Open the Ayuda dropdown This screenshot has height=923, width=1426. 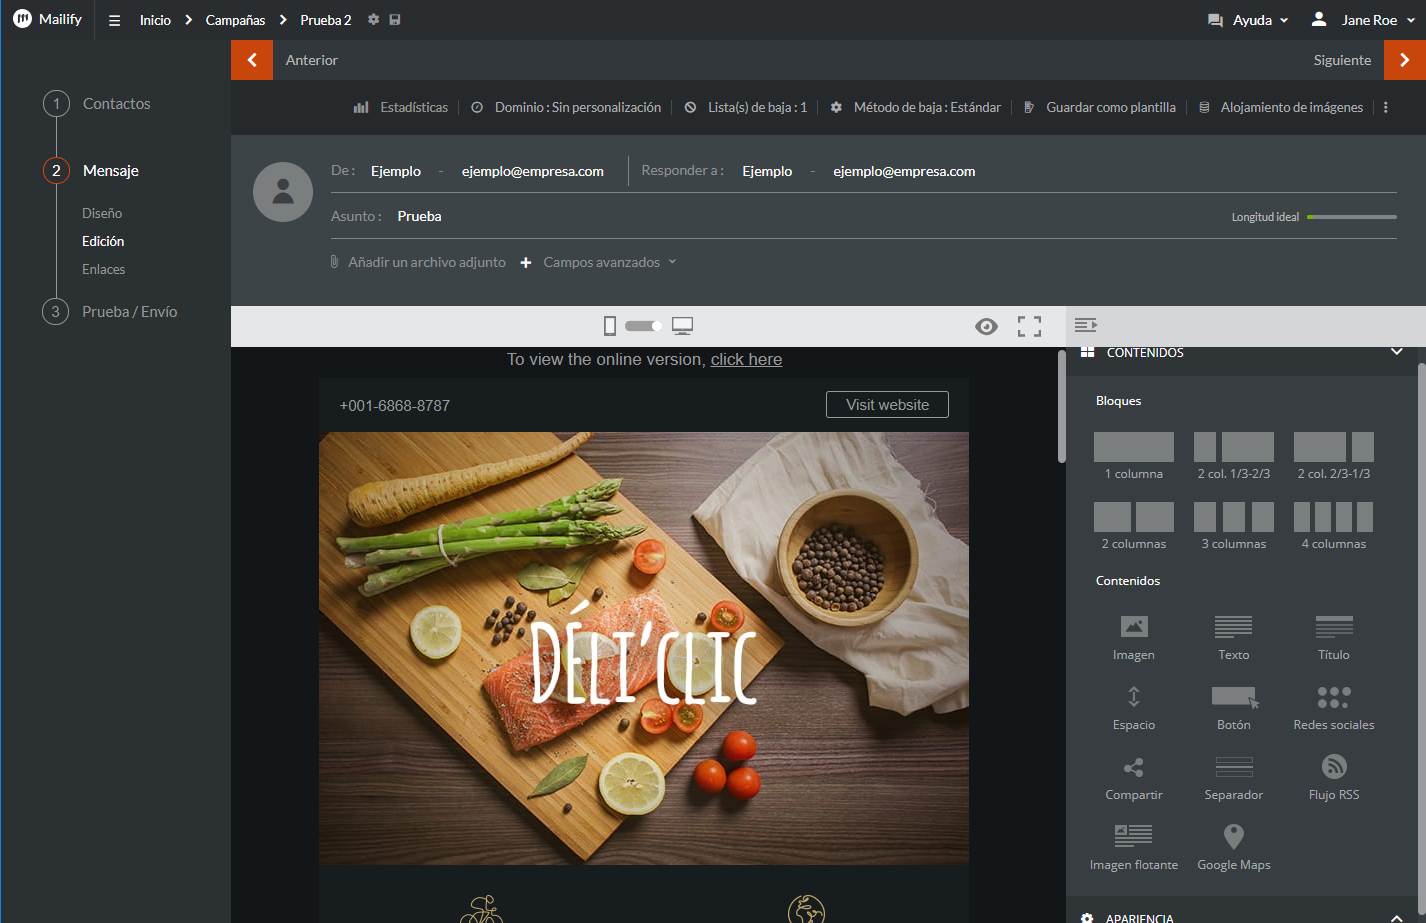tap(1248, 20)
